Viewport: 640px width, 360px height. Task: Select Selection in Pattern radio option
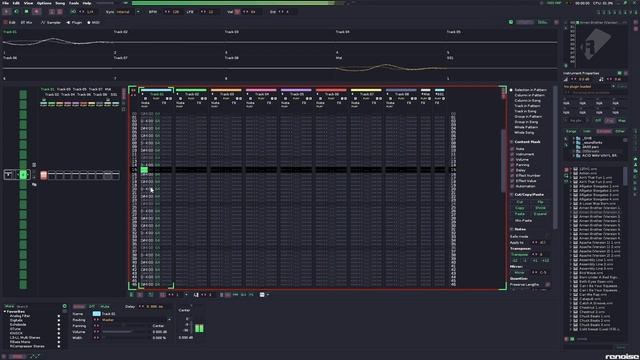tap(528, 90)
